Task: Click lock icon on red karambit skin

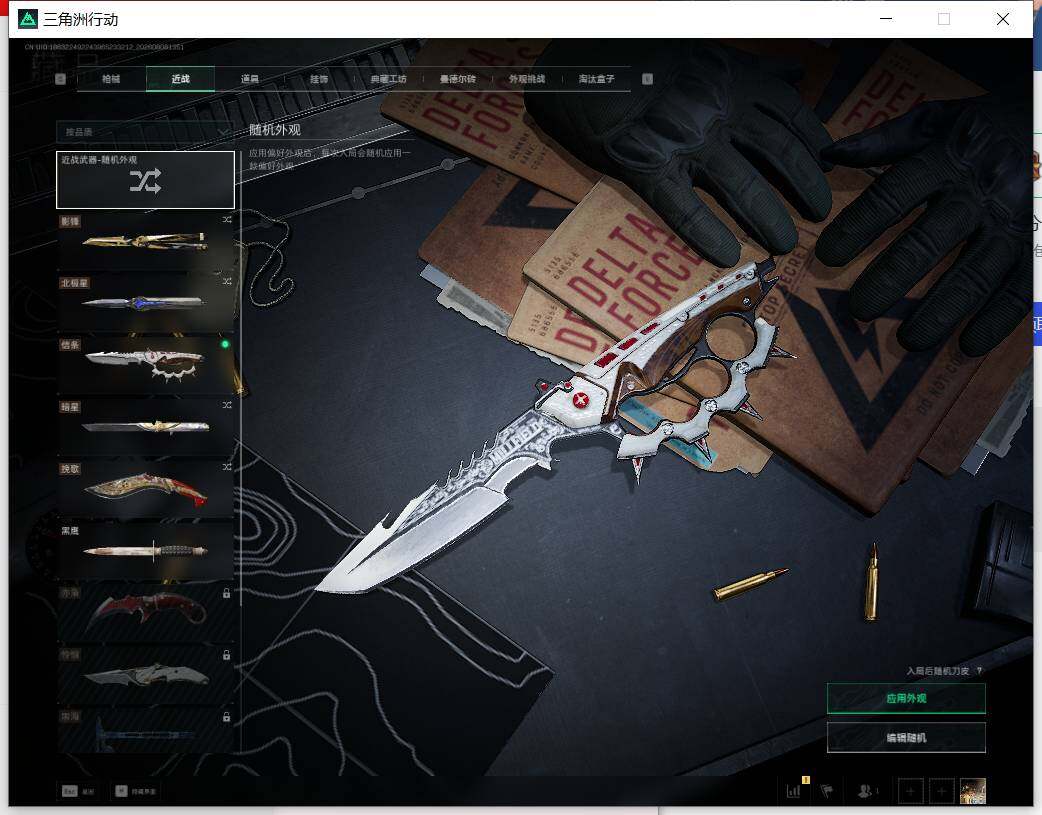Action: pos(227,593)
